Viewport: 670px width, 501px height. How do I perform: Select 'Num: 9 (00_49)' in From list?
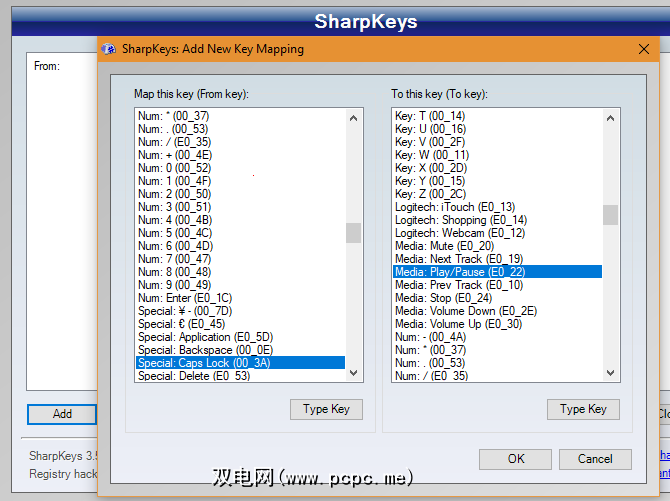pos(240,285)
